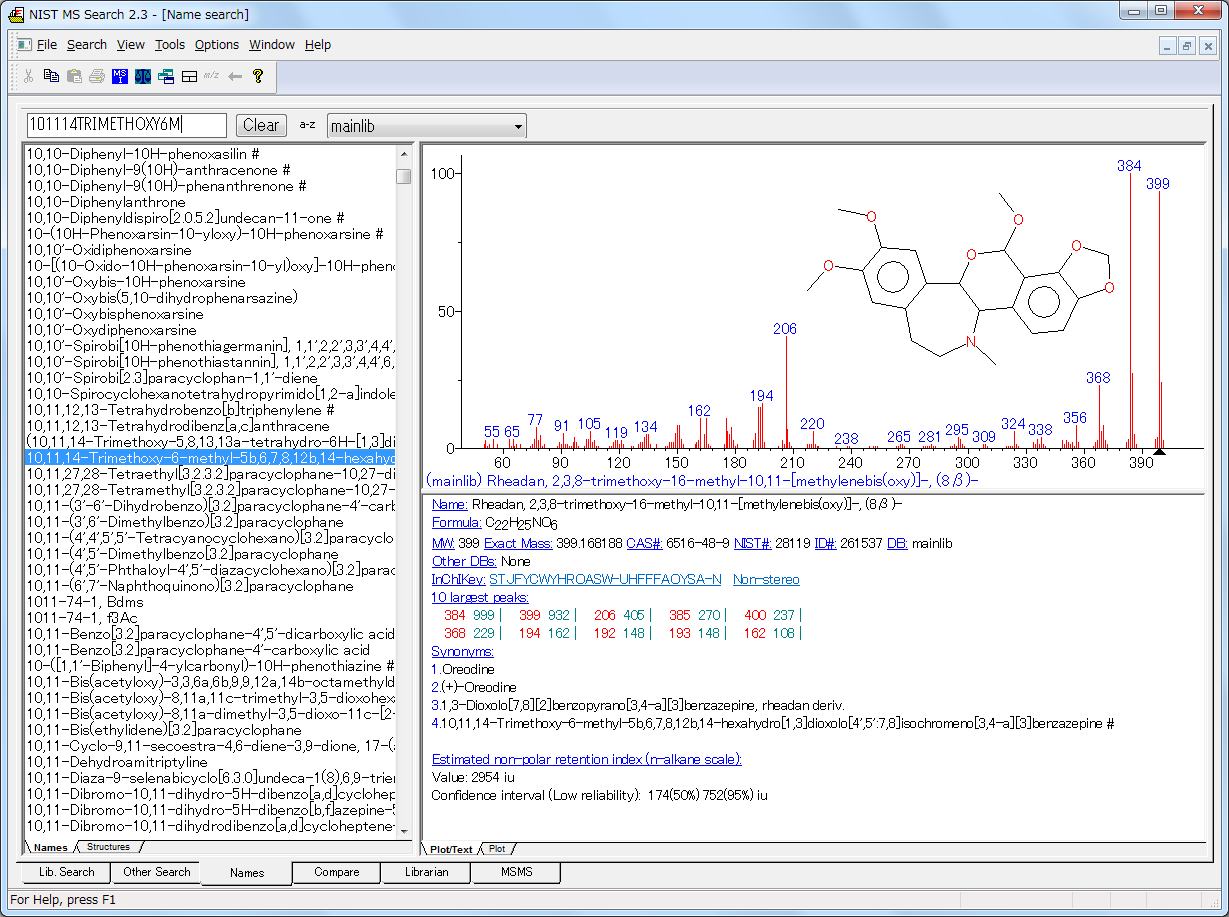Open the STJFYCWYHROASW-UHFFFAOYSA-N InChIKey link

coord(605,580)
